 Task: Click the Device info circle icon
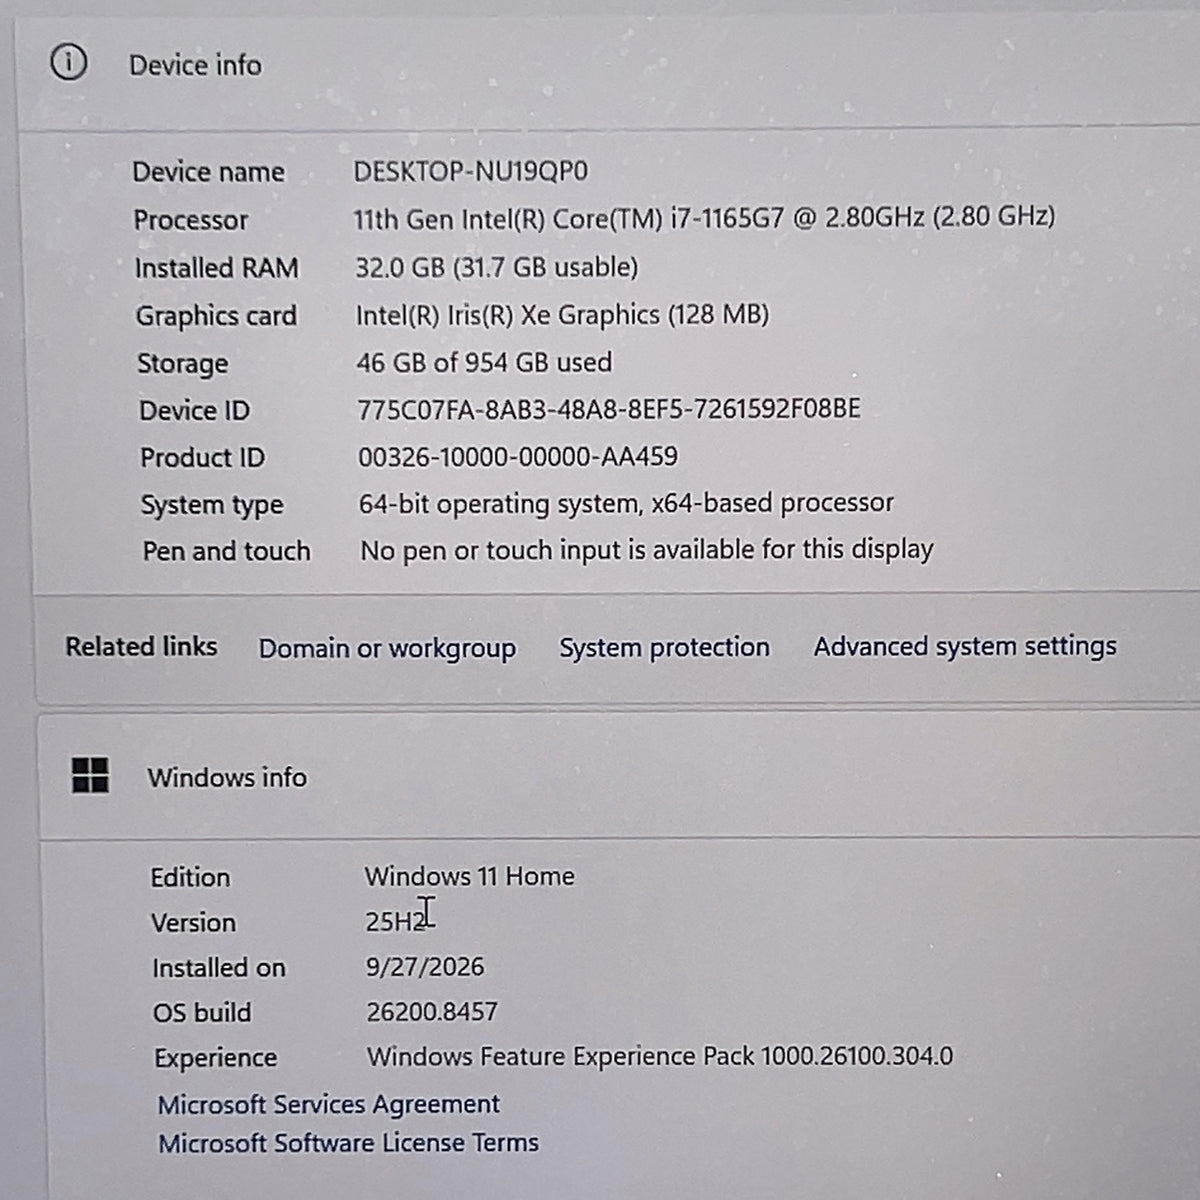click(68, 64)
